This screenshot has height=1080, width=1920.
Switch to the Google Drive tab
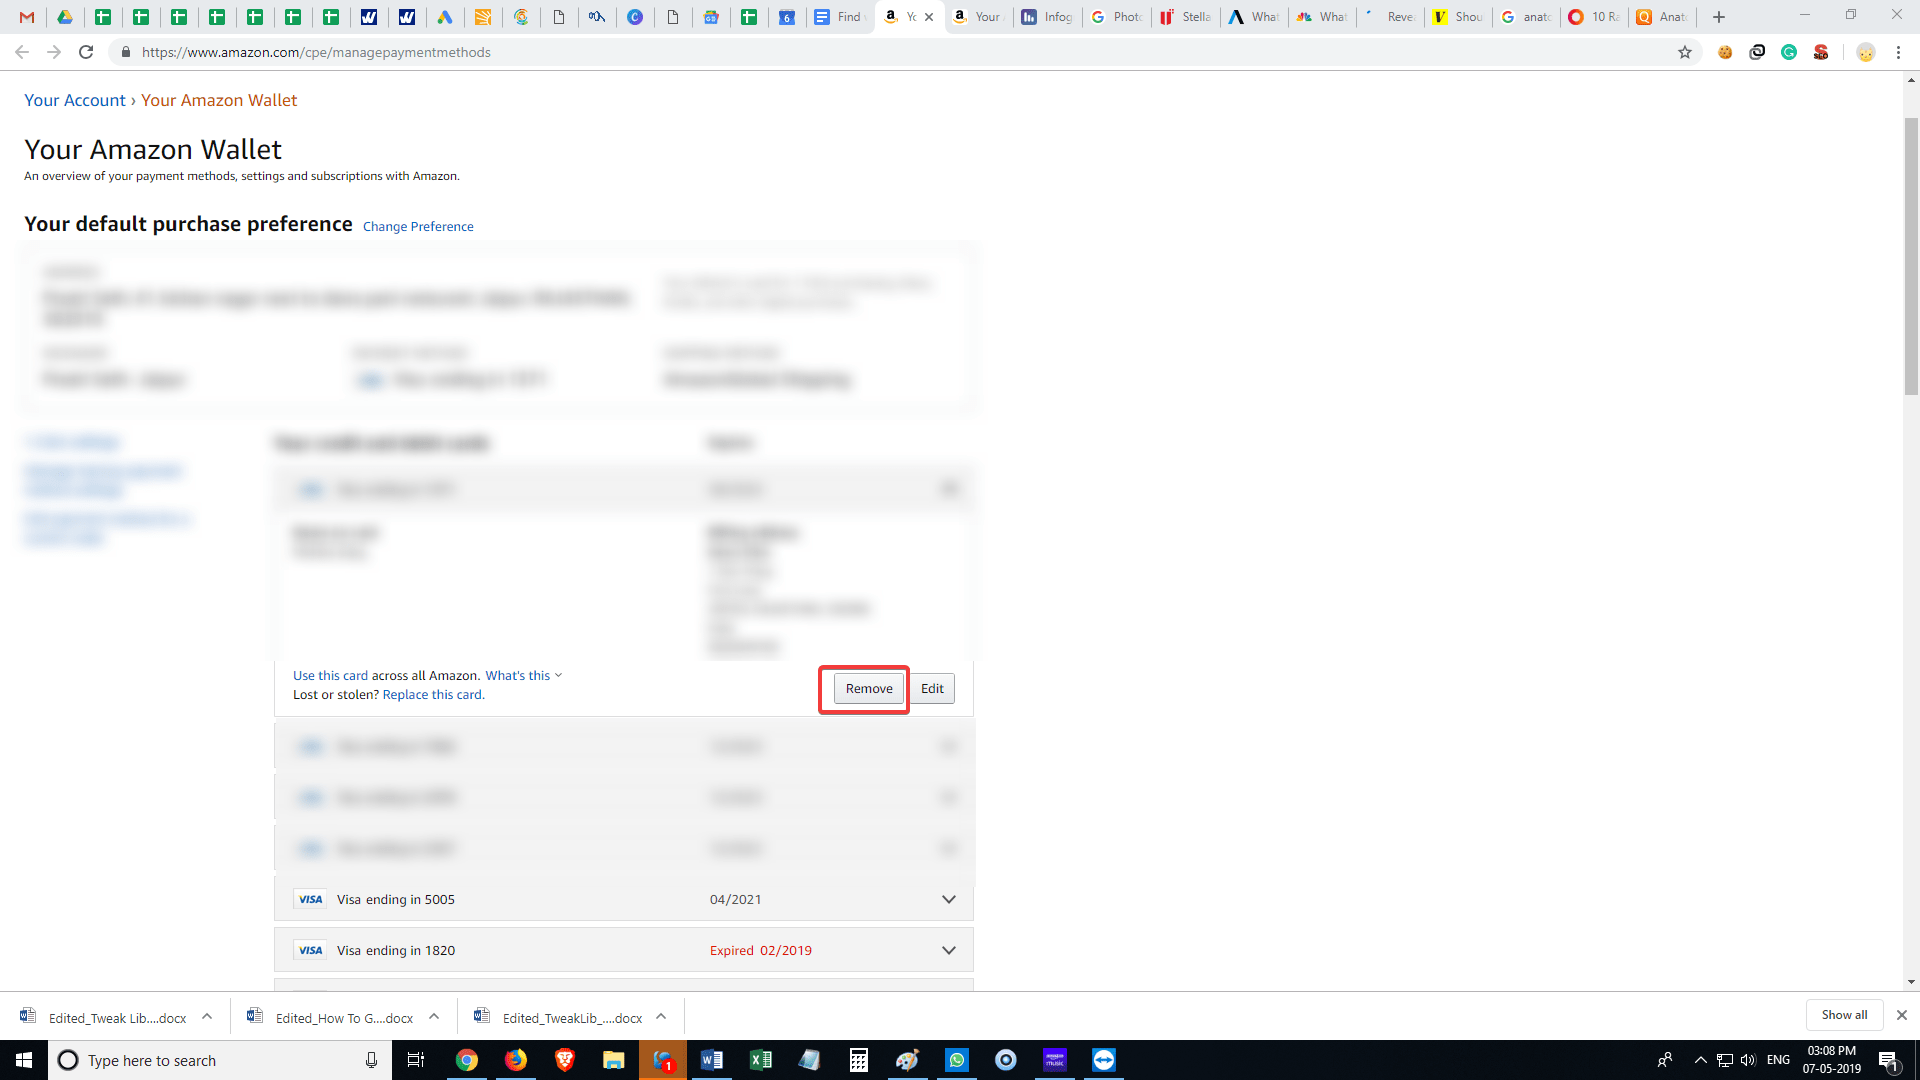65,17
